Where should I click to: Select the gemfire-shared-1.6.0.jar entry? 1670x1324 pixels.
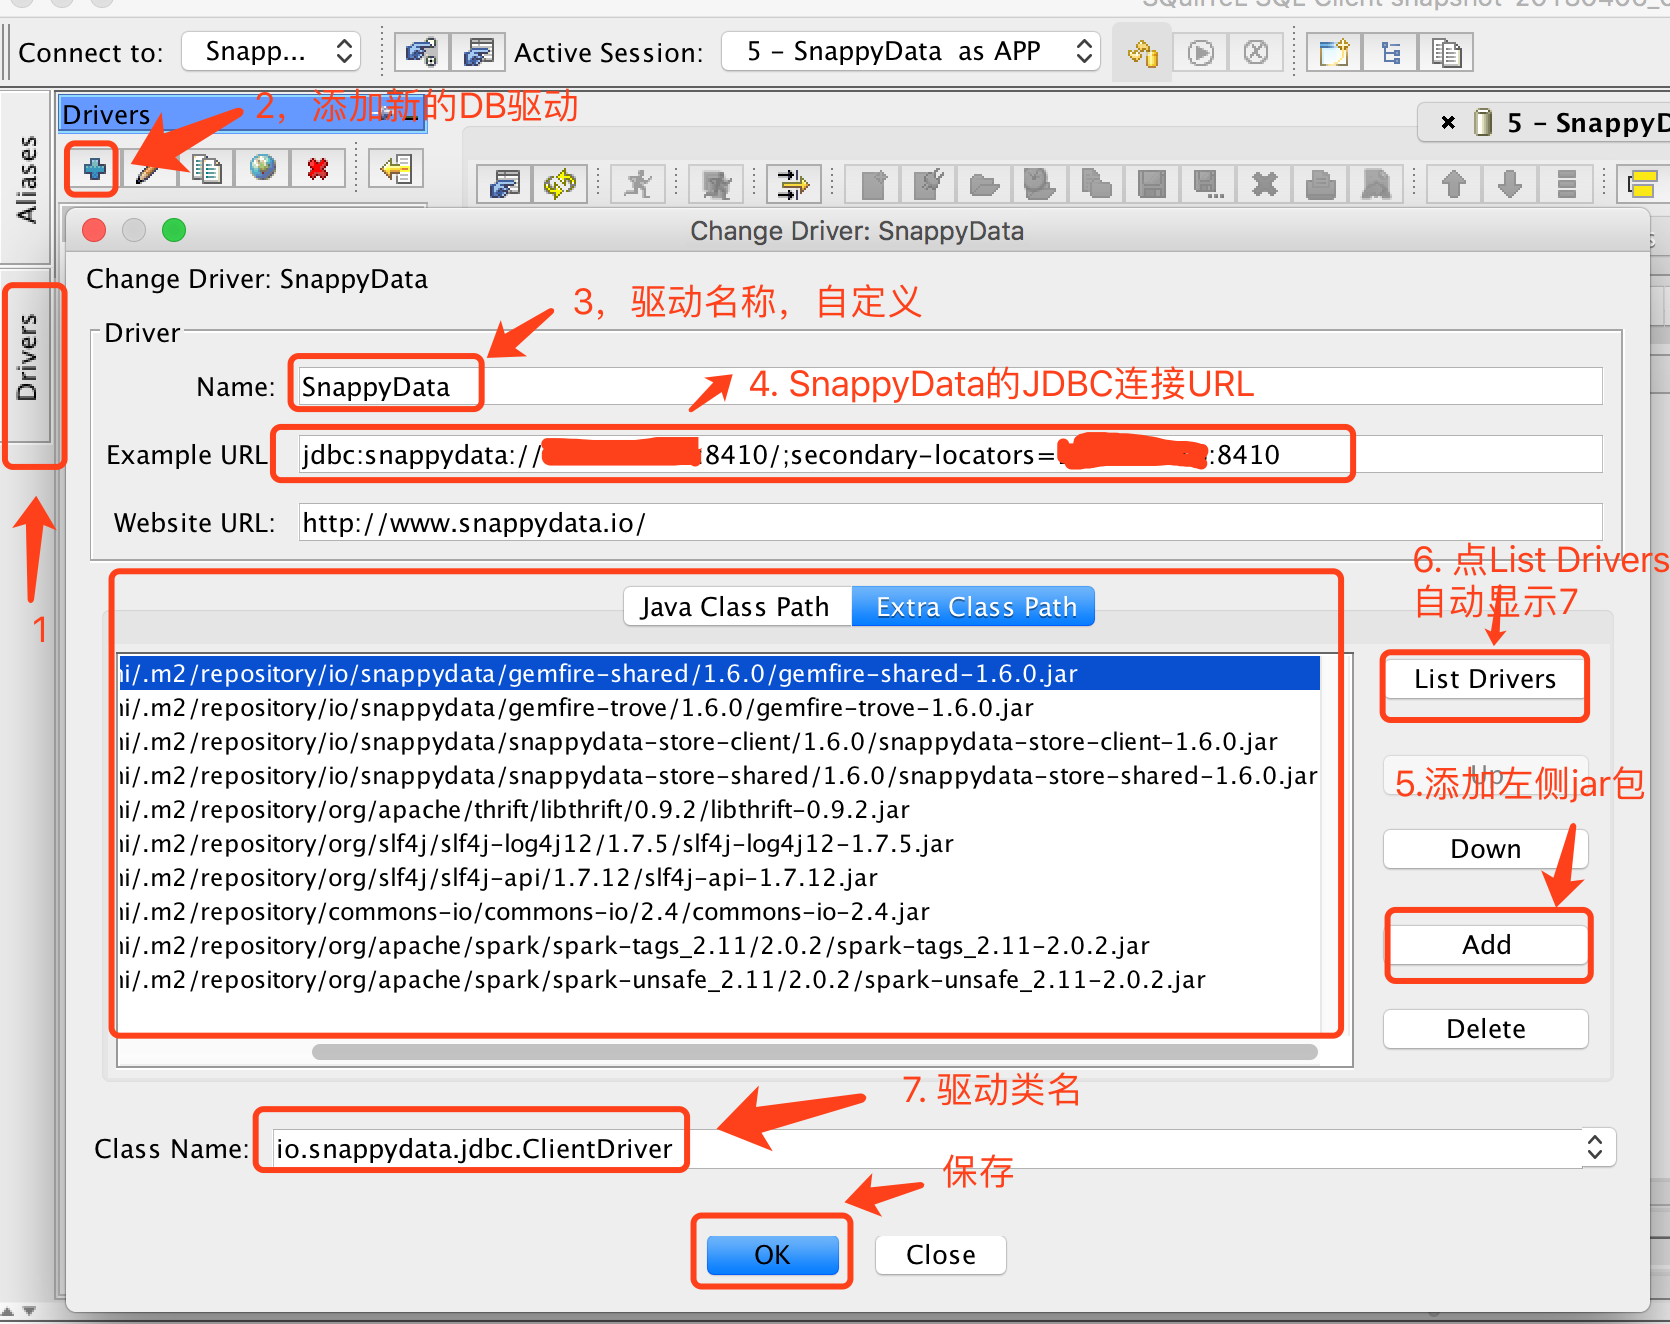coord(719,673)
